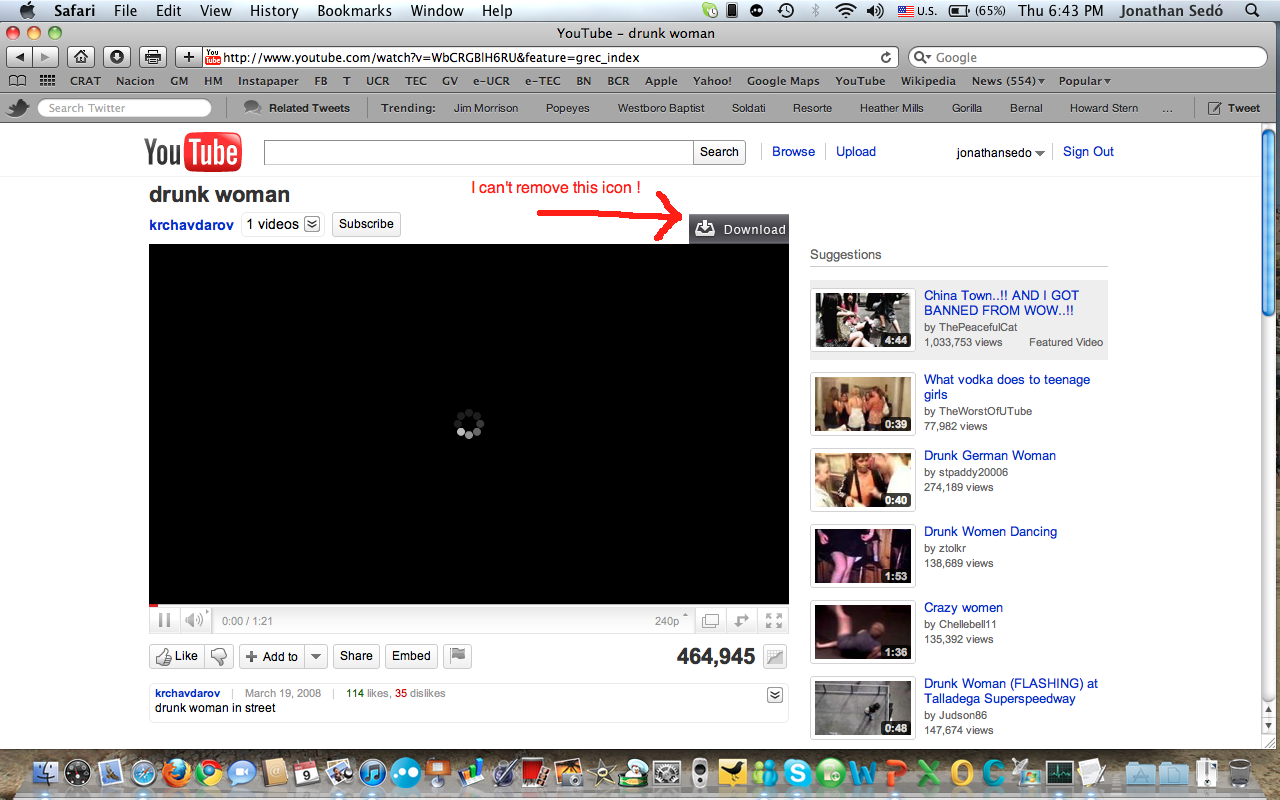Open Safari downloads arrow icon in toolbar
The width and height of the screenshot is (1280, 800).
pos(116,57)
